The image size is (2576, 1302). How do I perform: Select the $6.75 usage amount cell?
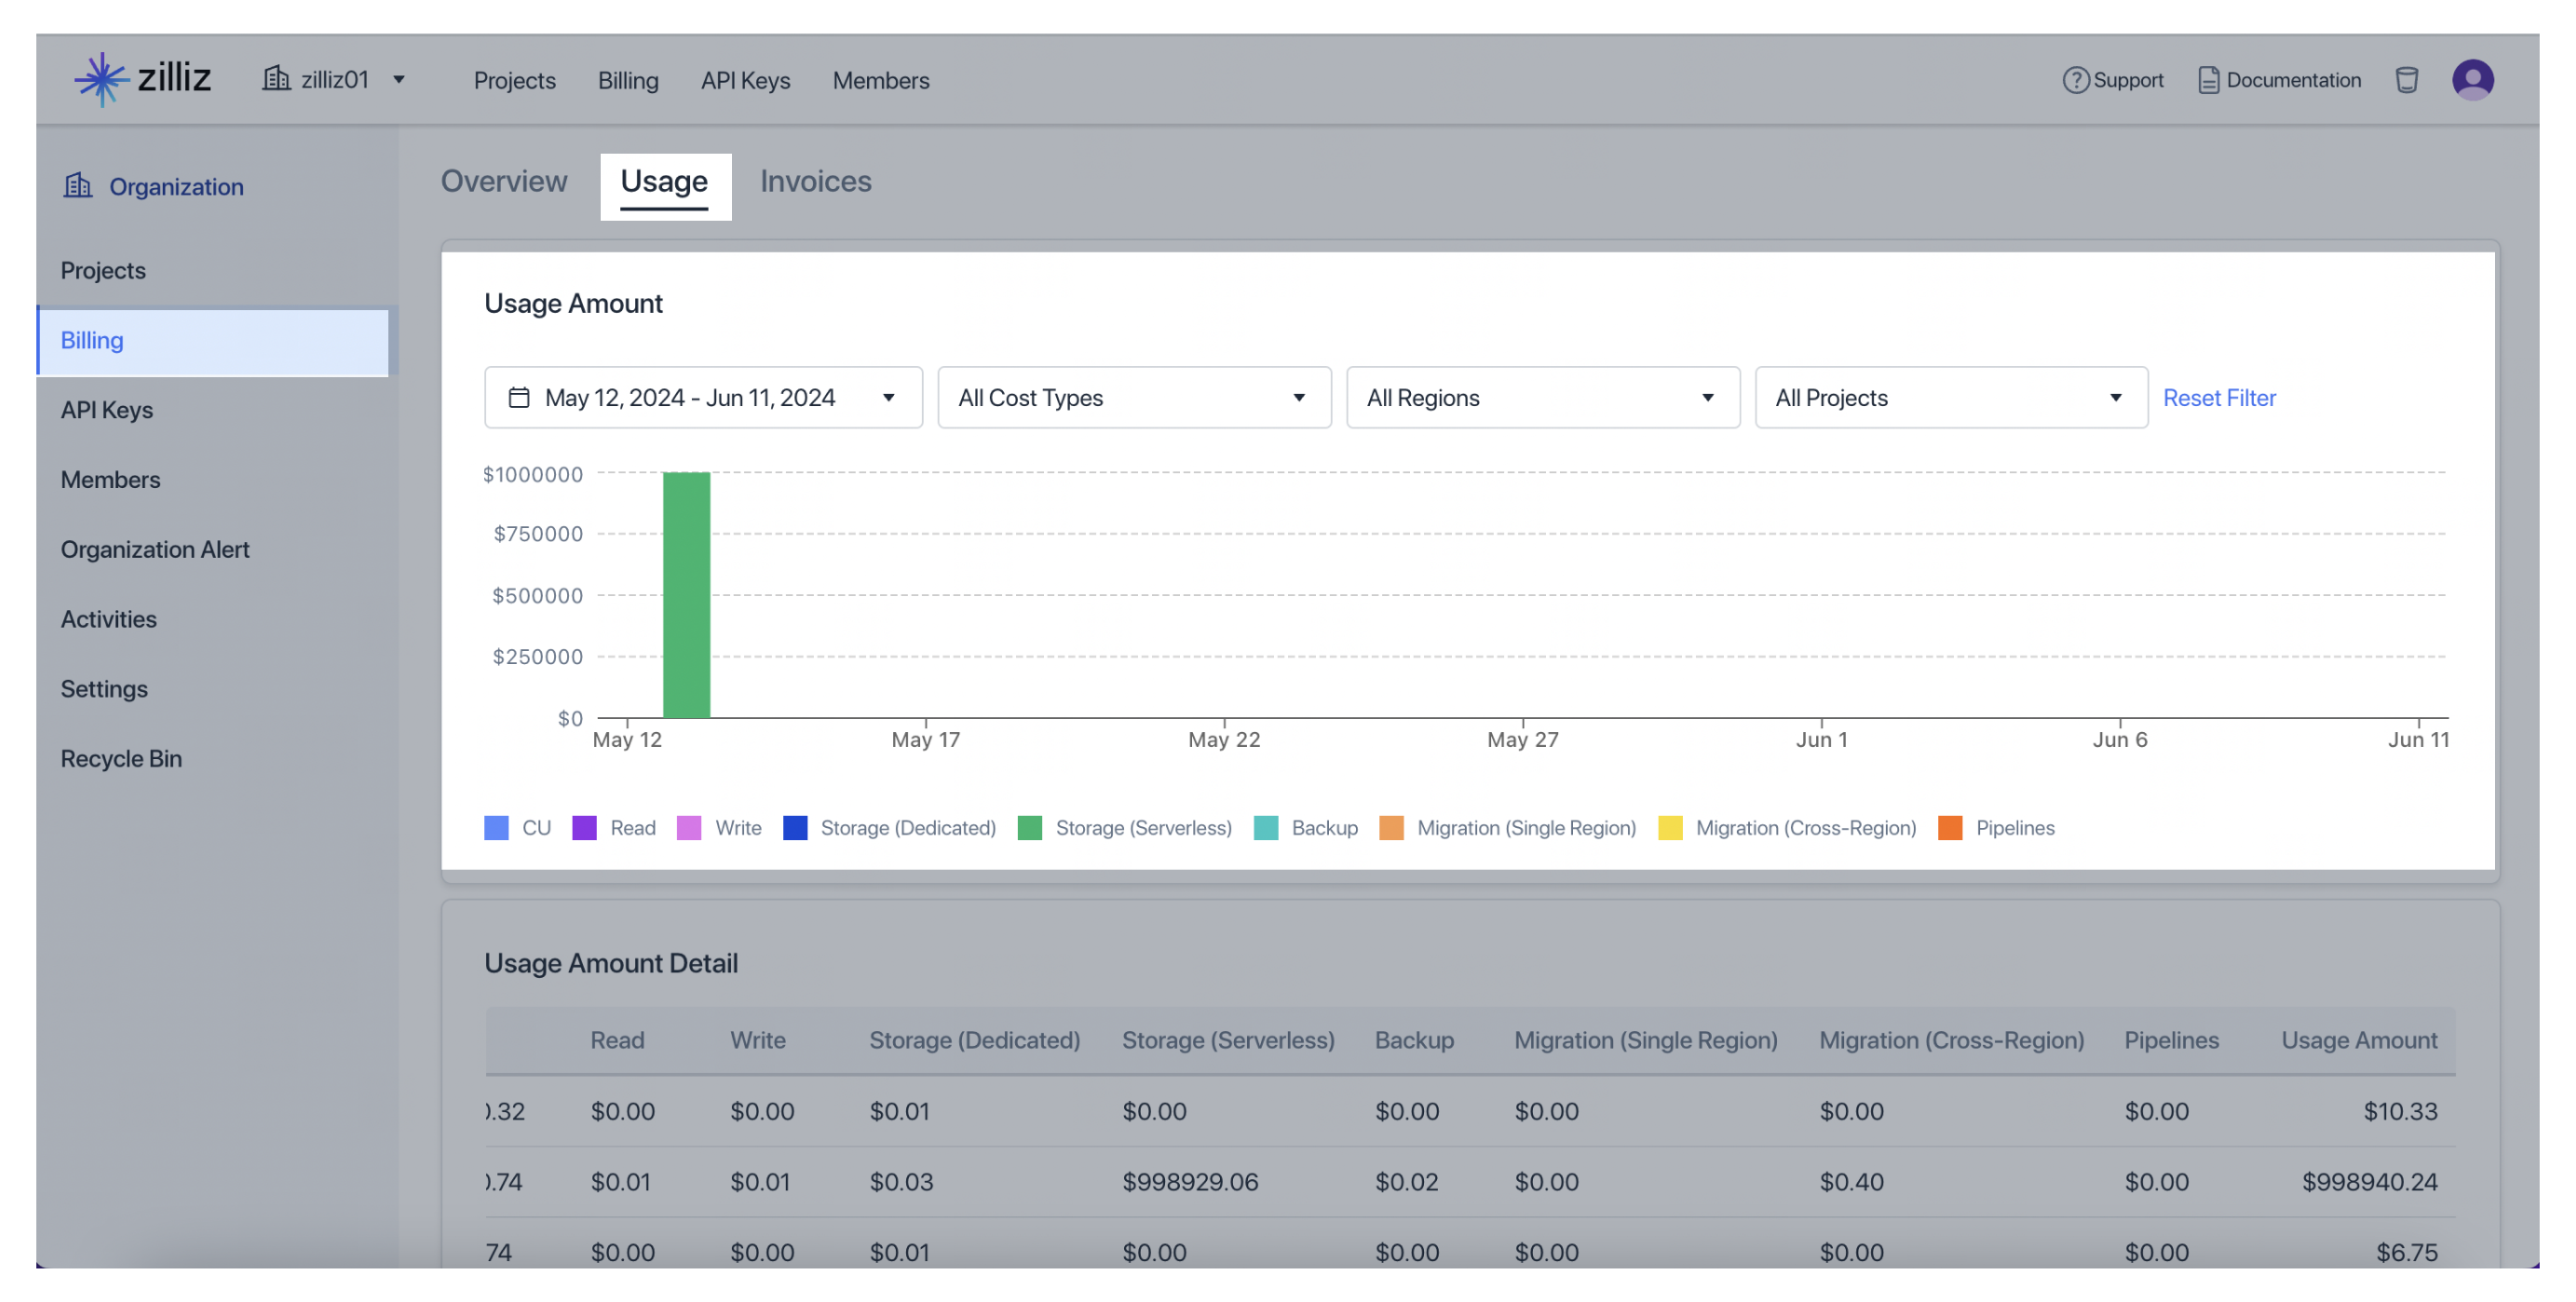click(2406, 1252)
